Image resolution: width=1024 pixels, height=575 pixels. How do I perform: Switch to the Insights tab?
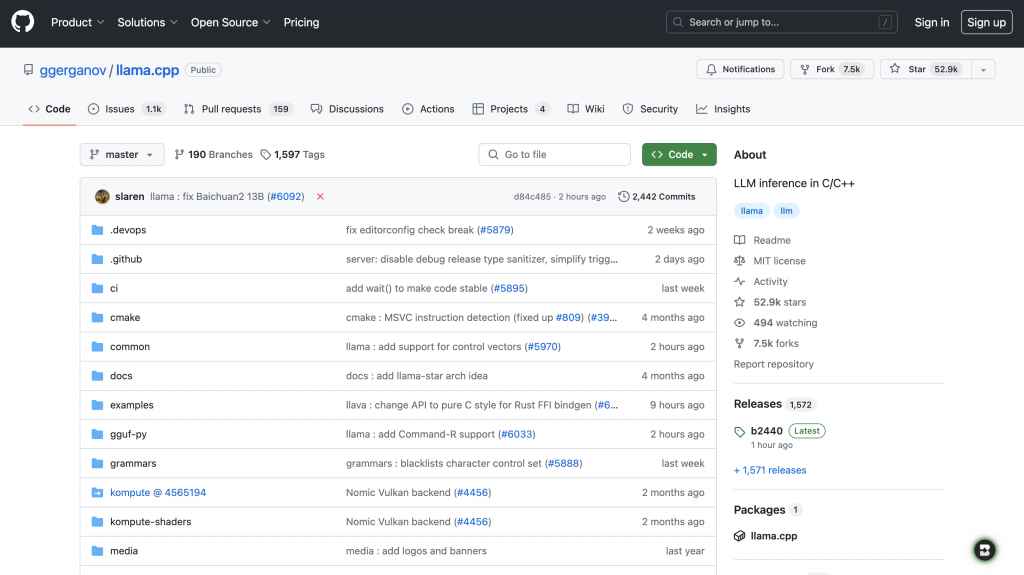723,109
